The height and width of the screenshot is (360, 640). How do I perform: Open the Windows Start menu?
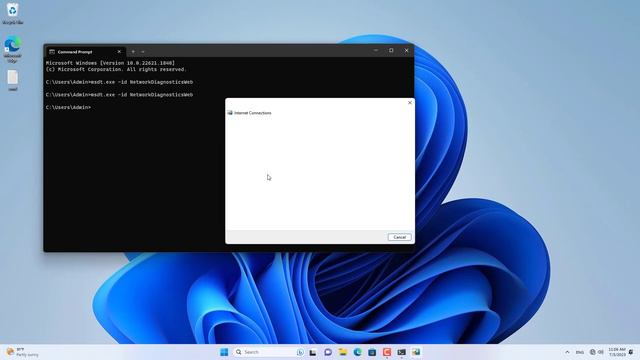click(224, 352)
